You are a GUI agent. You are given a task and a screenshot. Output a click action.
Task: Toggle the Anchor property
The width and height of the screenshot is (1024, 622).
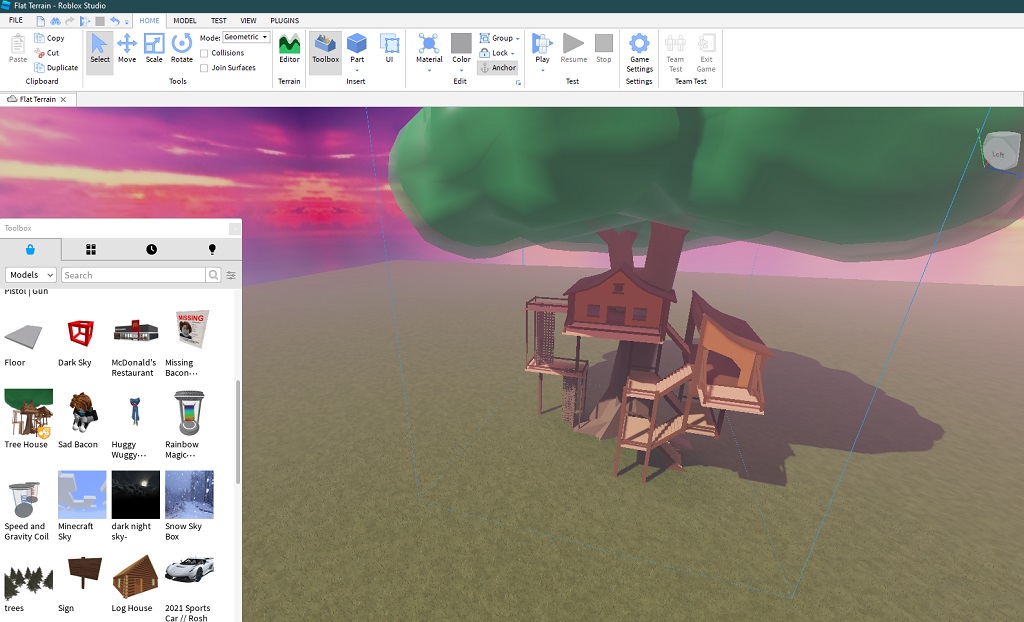click(x=498, y=67)
